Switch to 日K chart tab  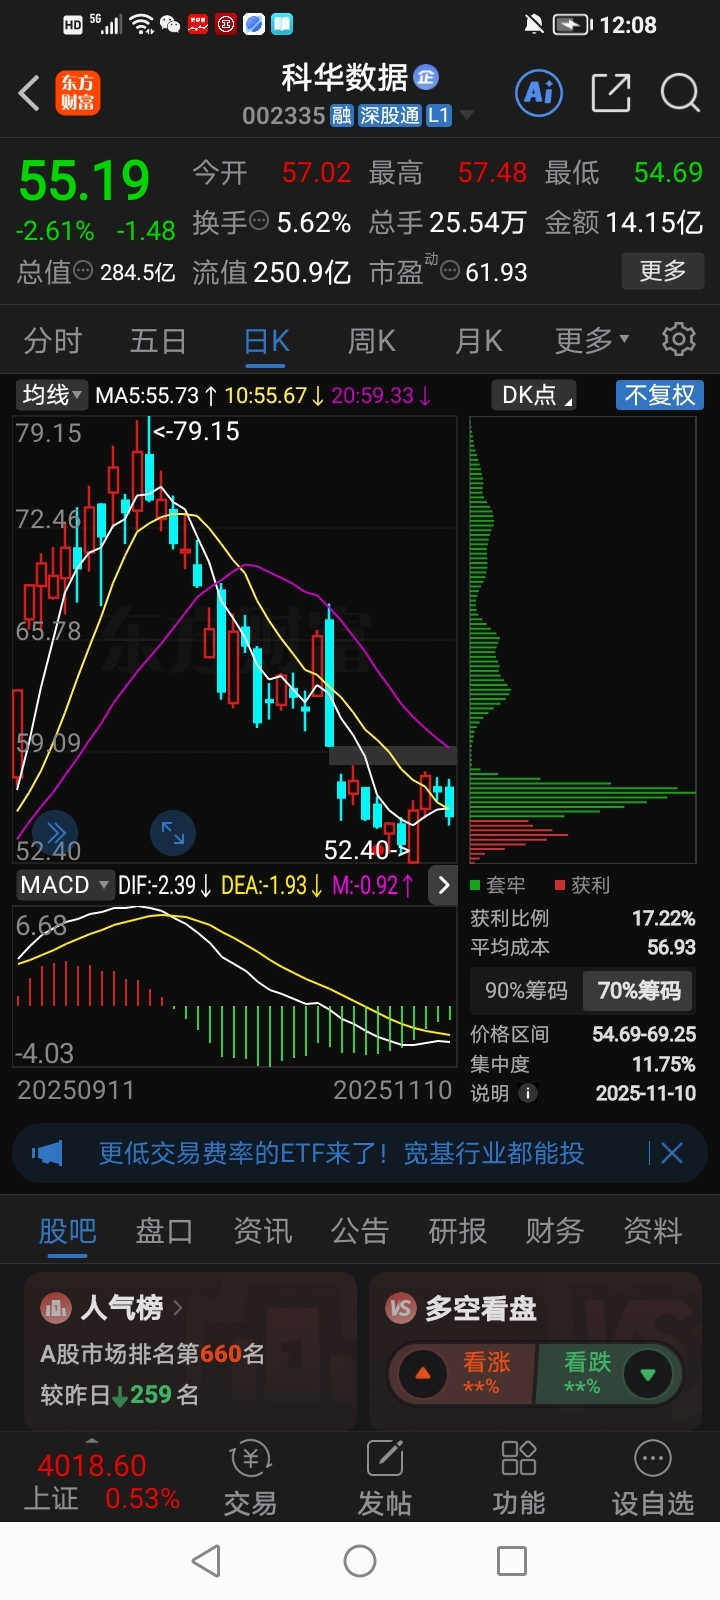coord(267,341)
